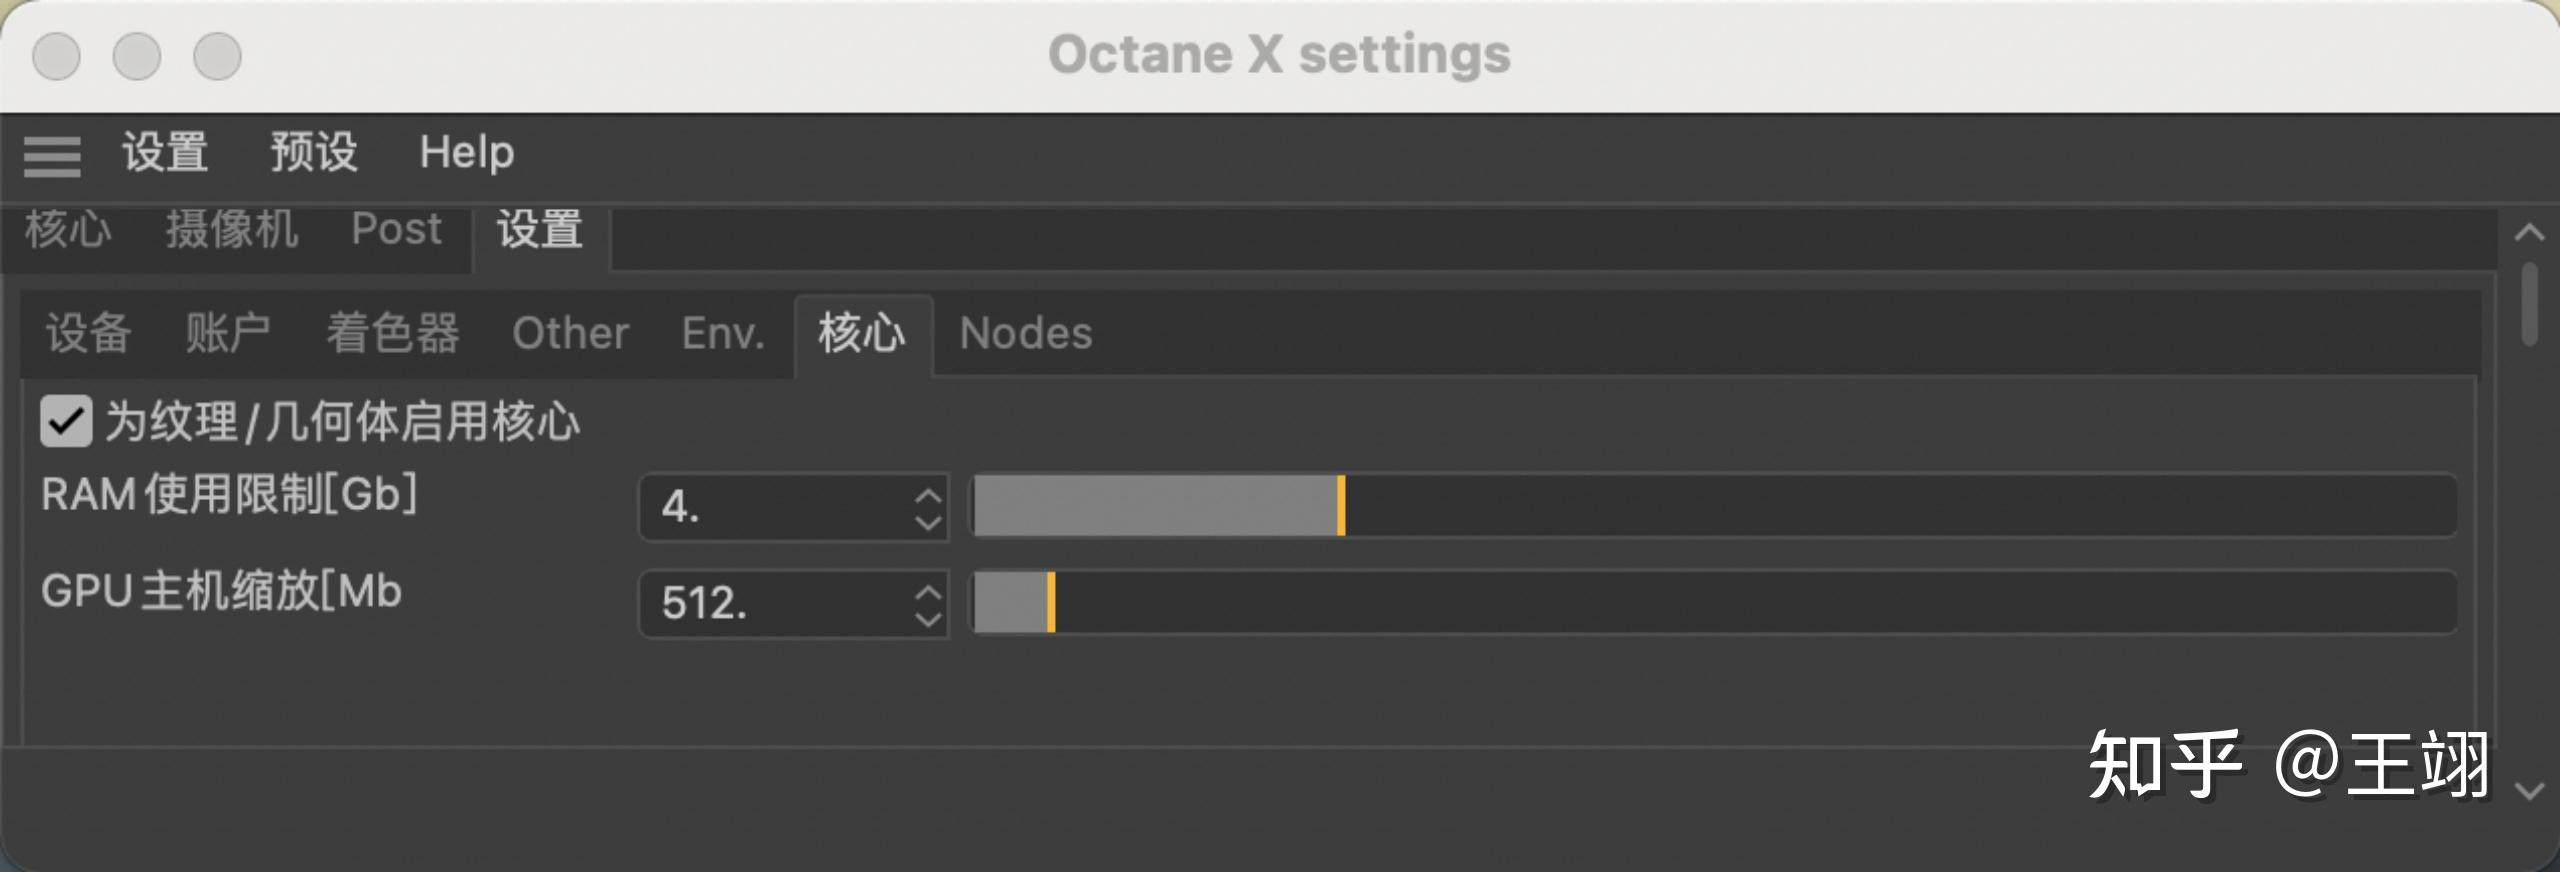This screenshot has height=872, width=2560.
Task: Switch to the 摄像机 tab
Action: [232, 230]
